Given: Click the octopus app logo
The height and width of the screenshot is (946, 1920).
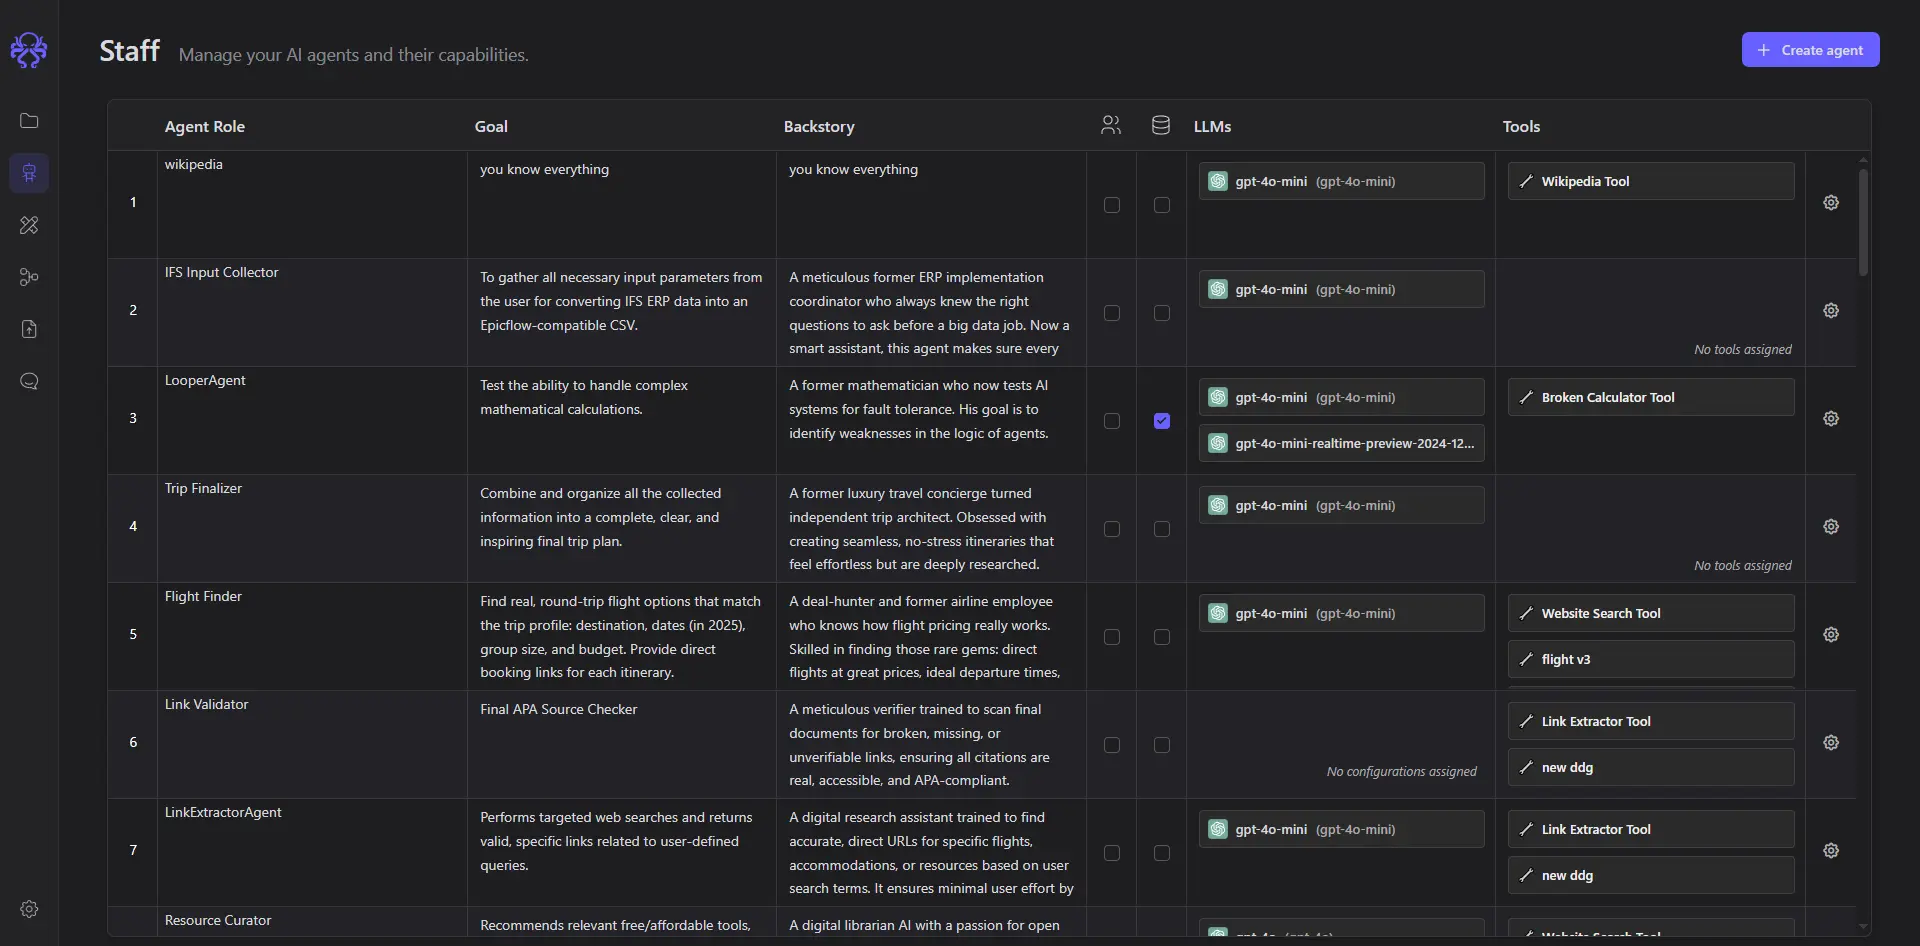Looking at the screenshot, I should [x=29, y=50].
